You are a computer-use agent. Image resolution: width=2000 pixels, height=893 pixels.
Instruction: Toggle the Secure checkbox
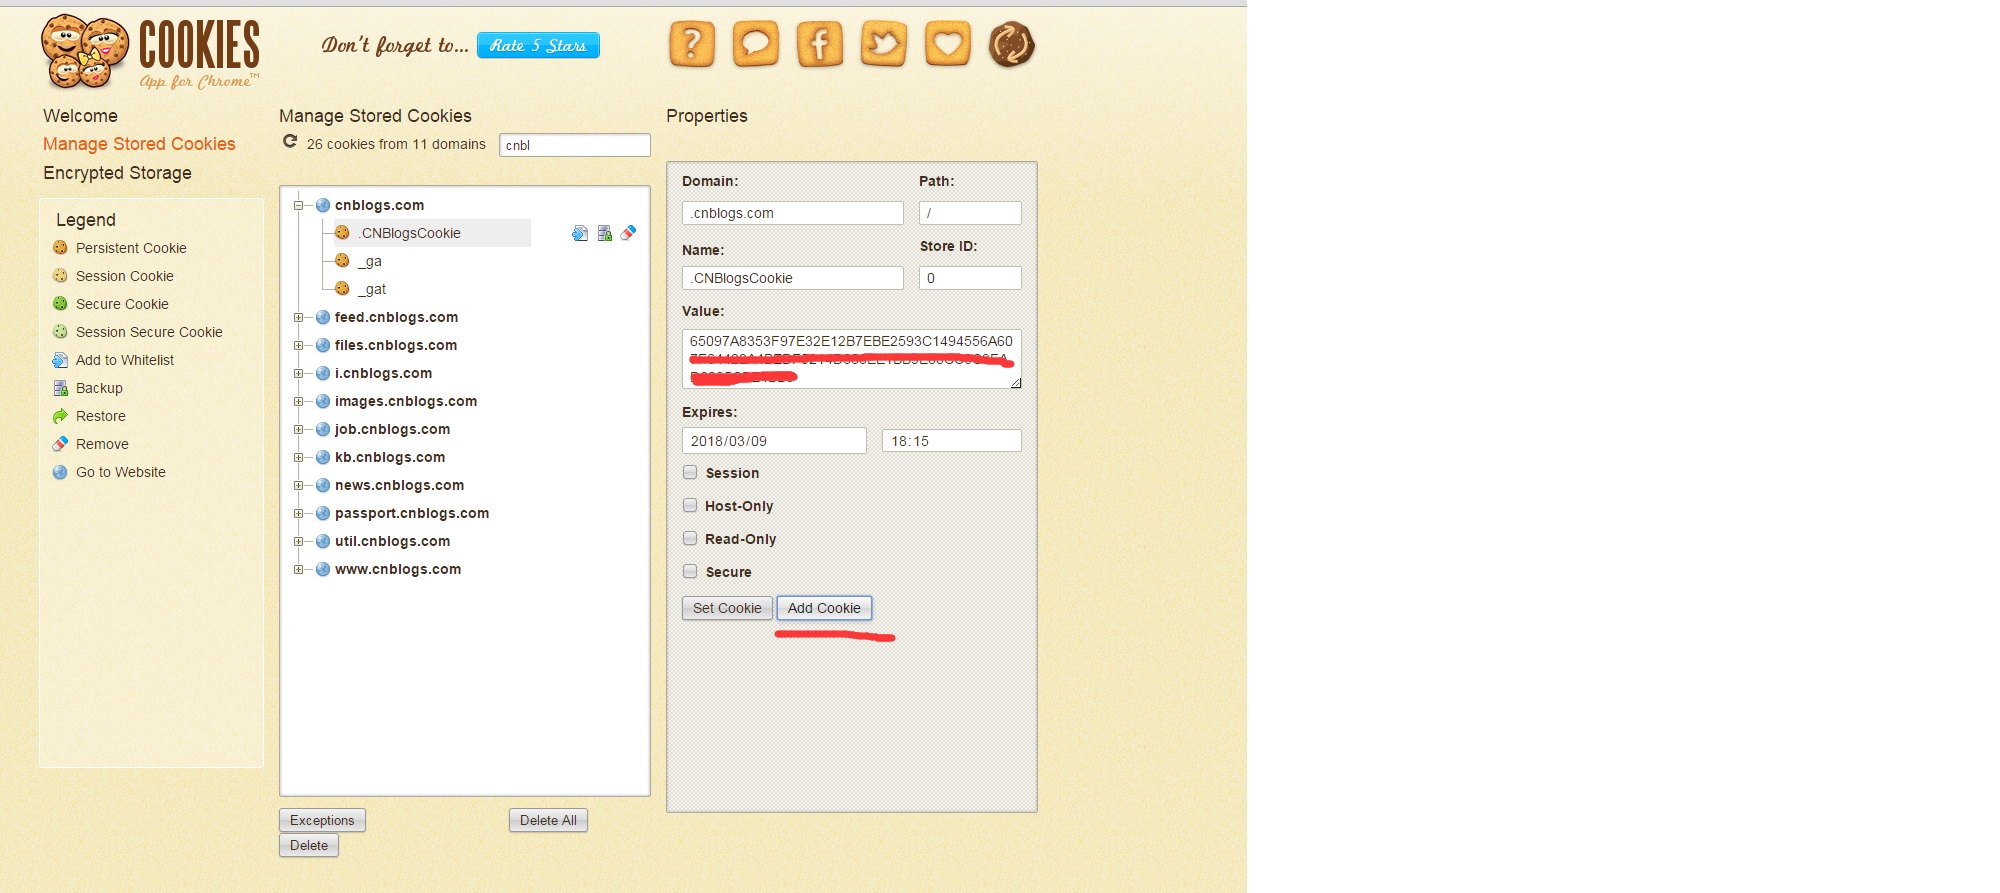tap(690, 571)
